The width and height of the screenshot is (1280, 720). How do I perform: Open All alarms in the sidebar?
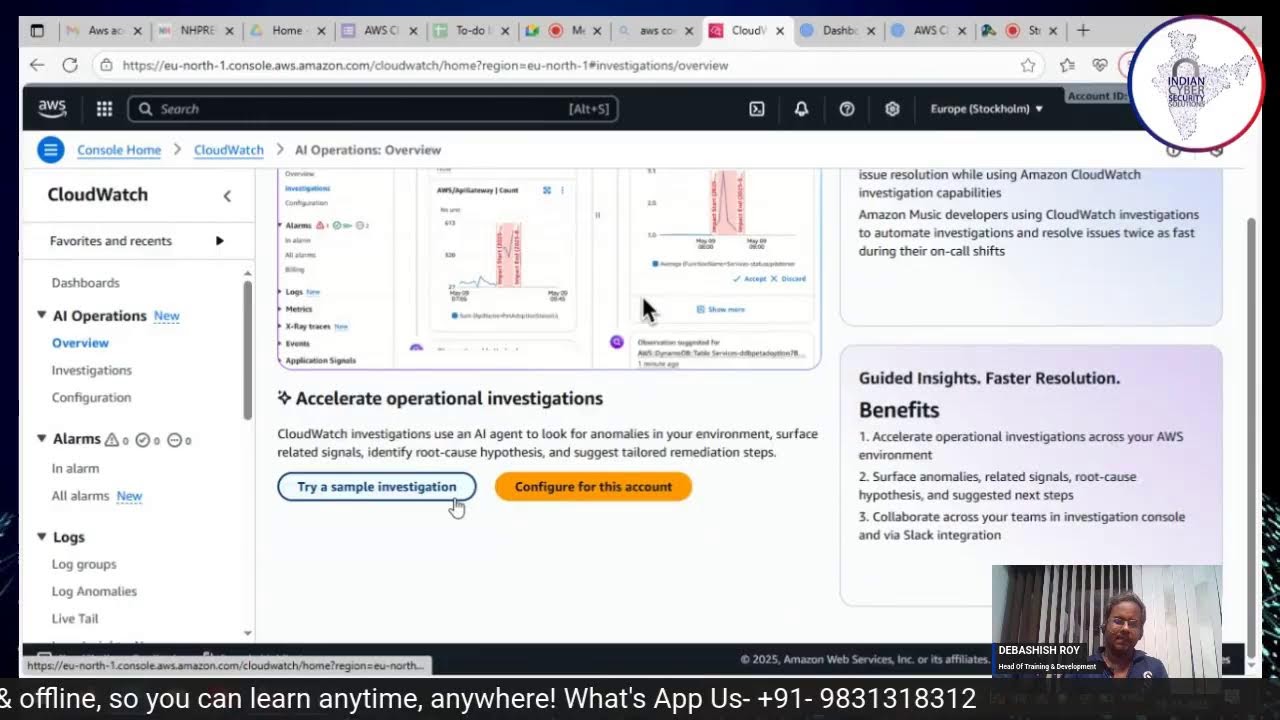(x=80, y=496)
